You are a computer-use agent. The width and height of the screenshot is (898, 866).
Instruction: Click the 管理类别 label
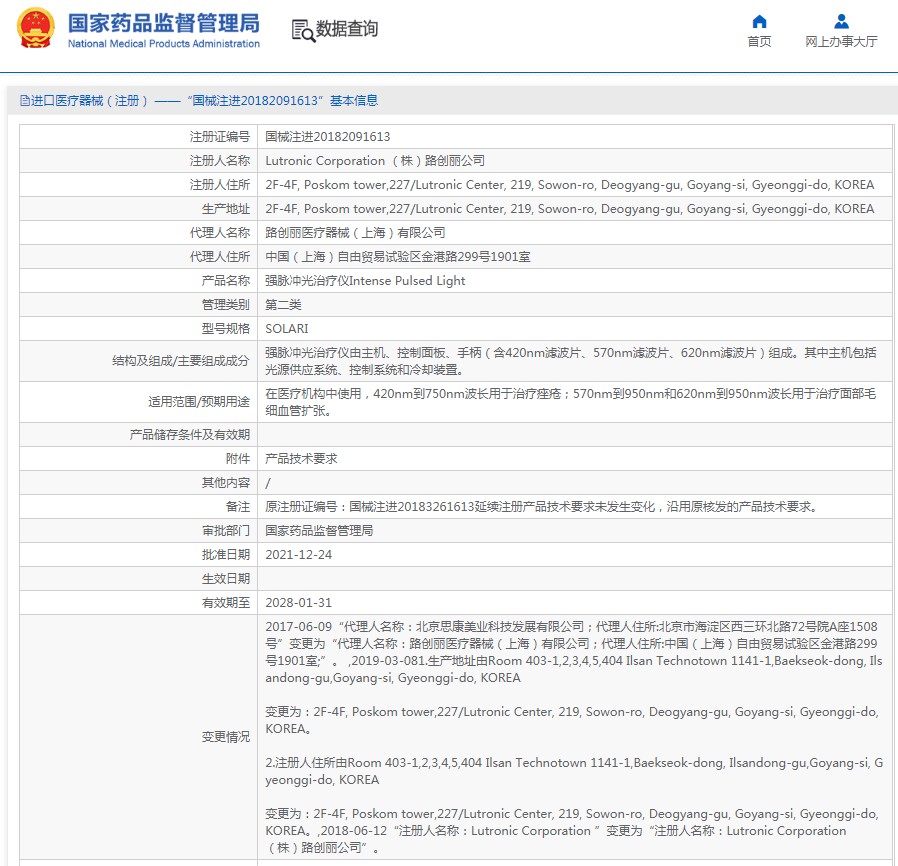pyautogui.click(x=226, y=305)
